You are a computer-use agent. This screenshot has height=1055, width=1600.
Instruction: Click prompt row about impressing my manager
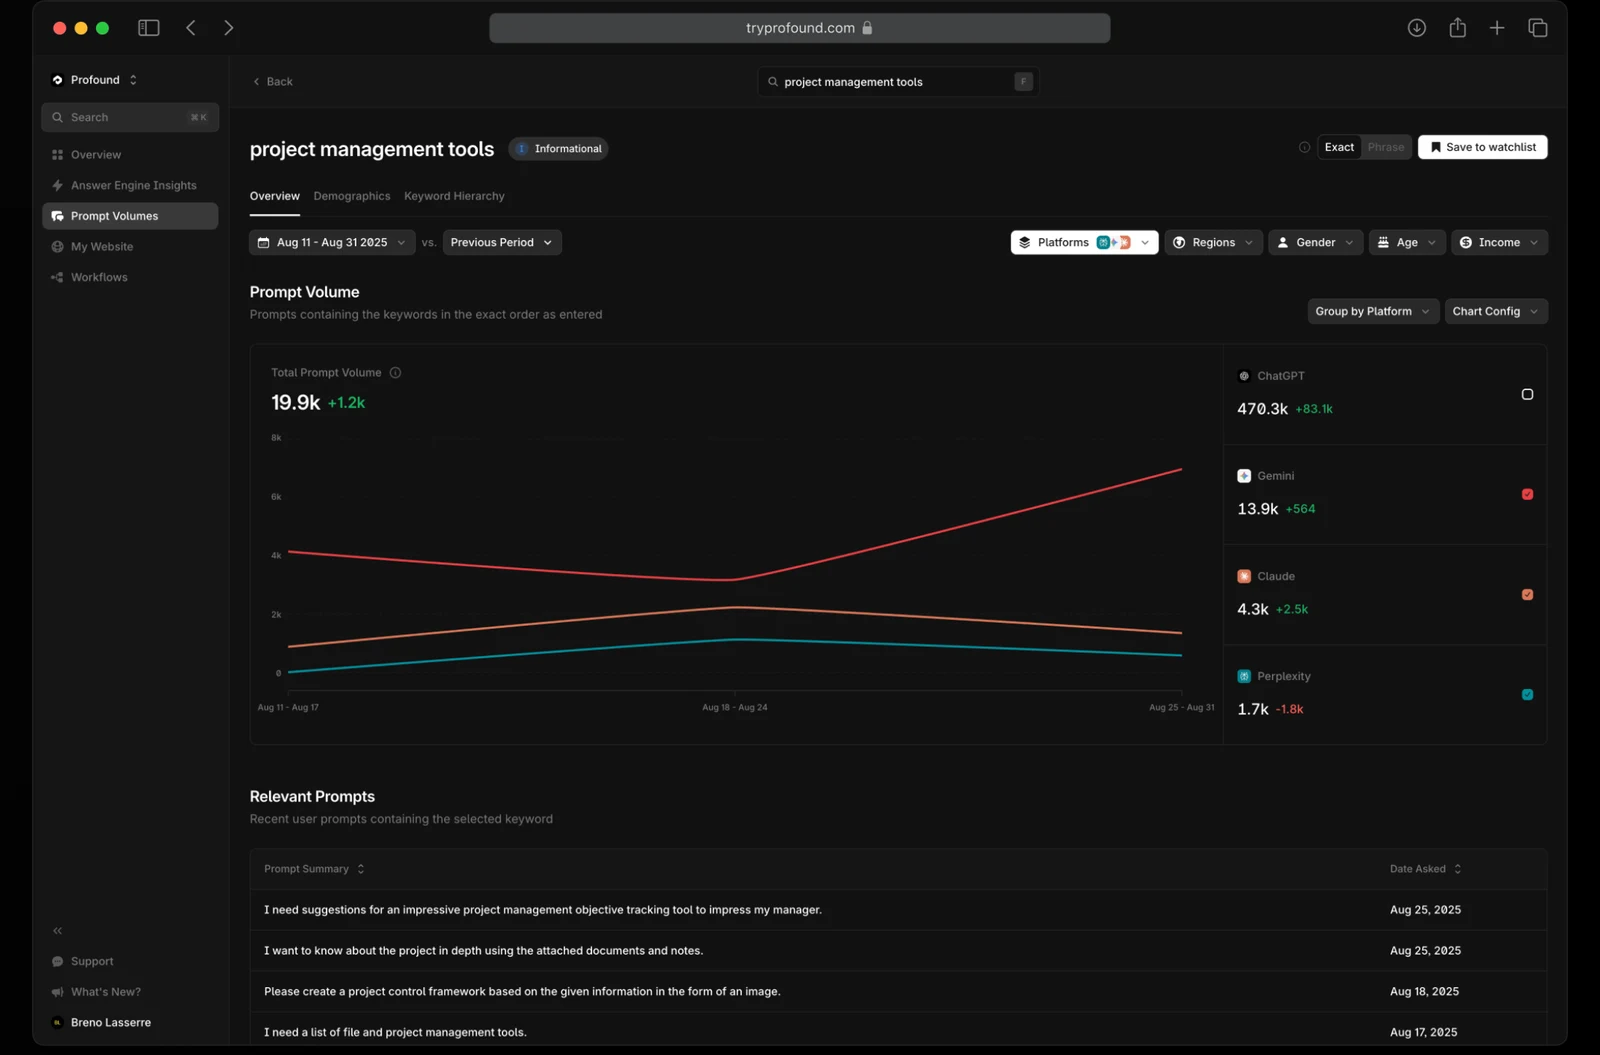898,910
